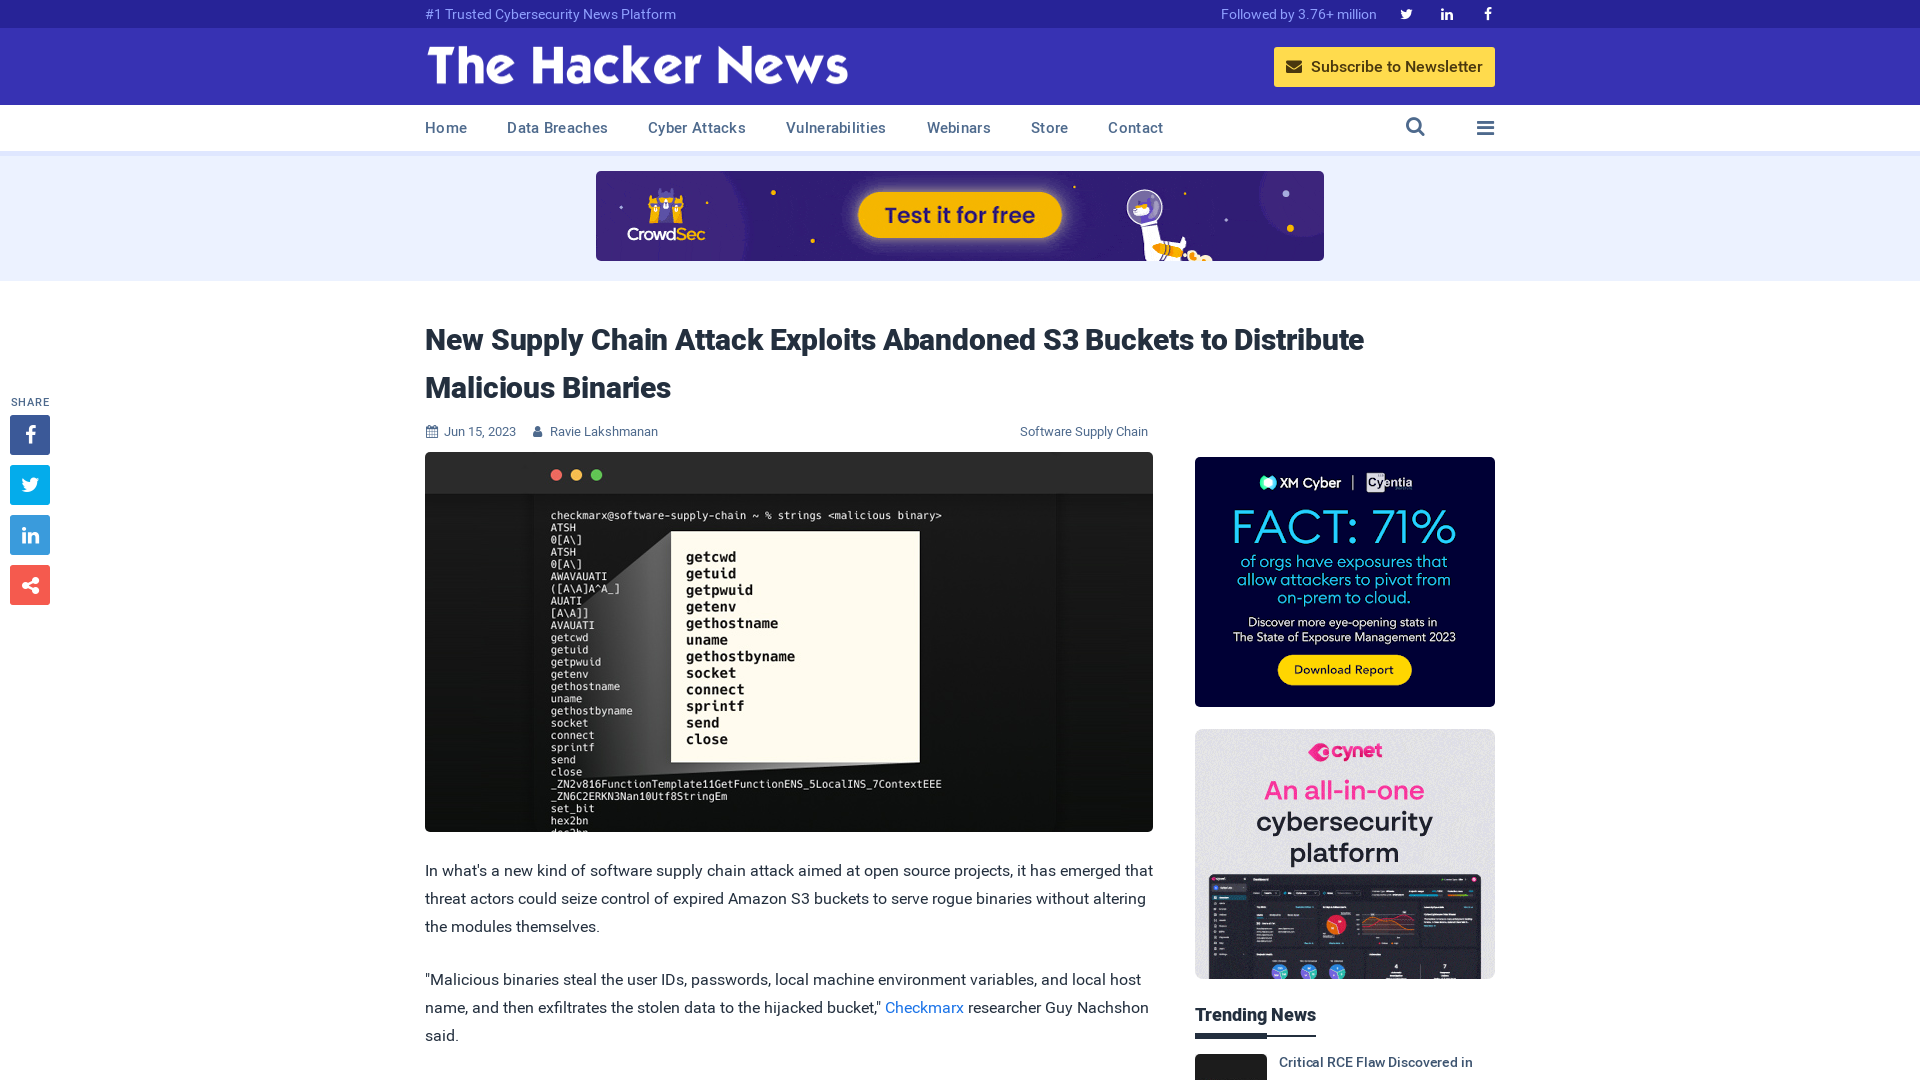Select the Home menu tab

point(446,128)
